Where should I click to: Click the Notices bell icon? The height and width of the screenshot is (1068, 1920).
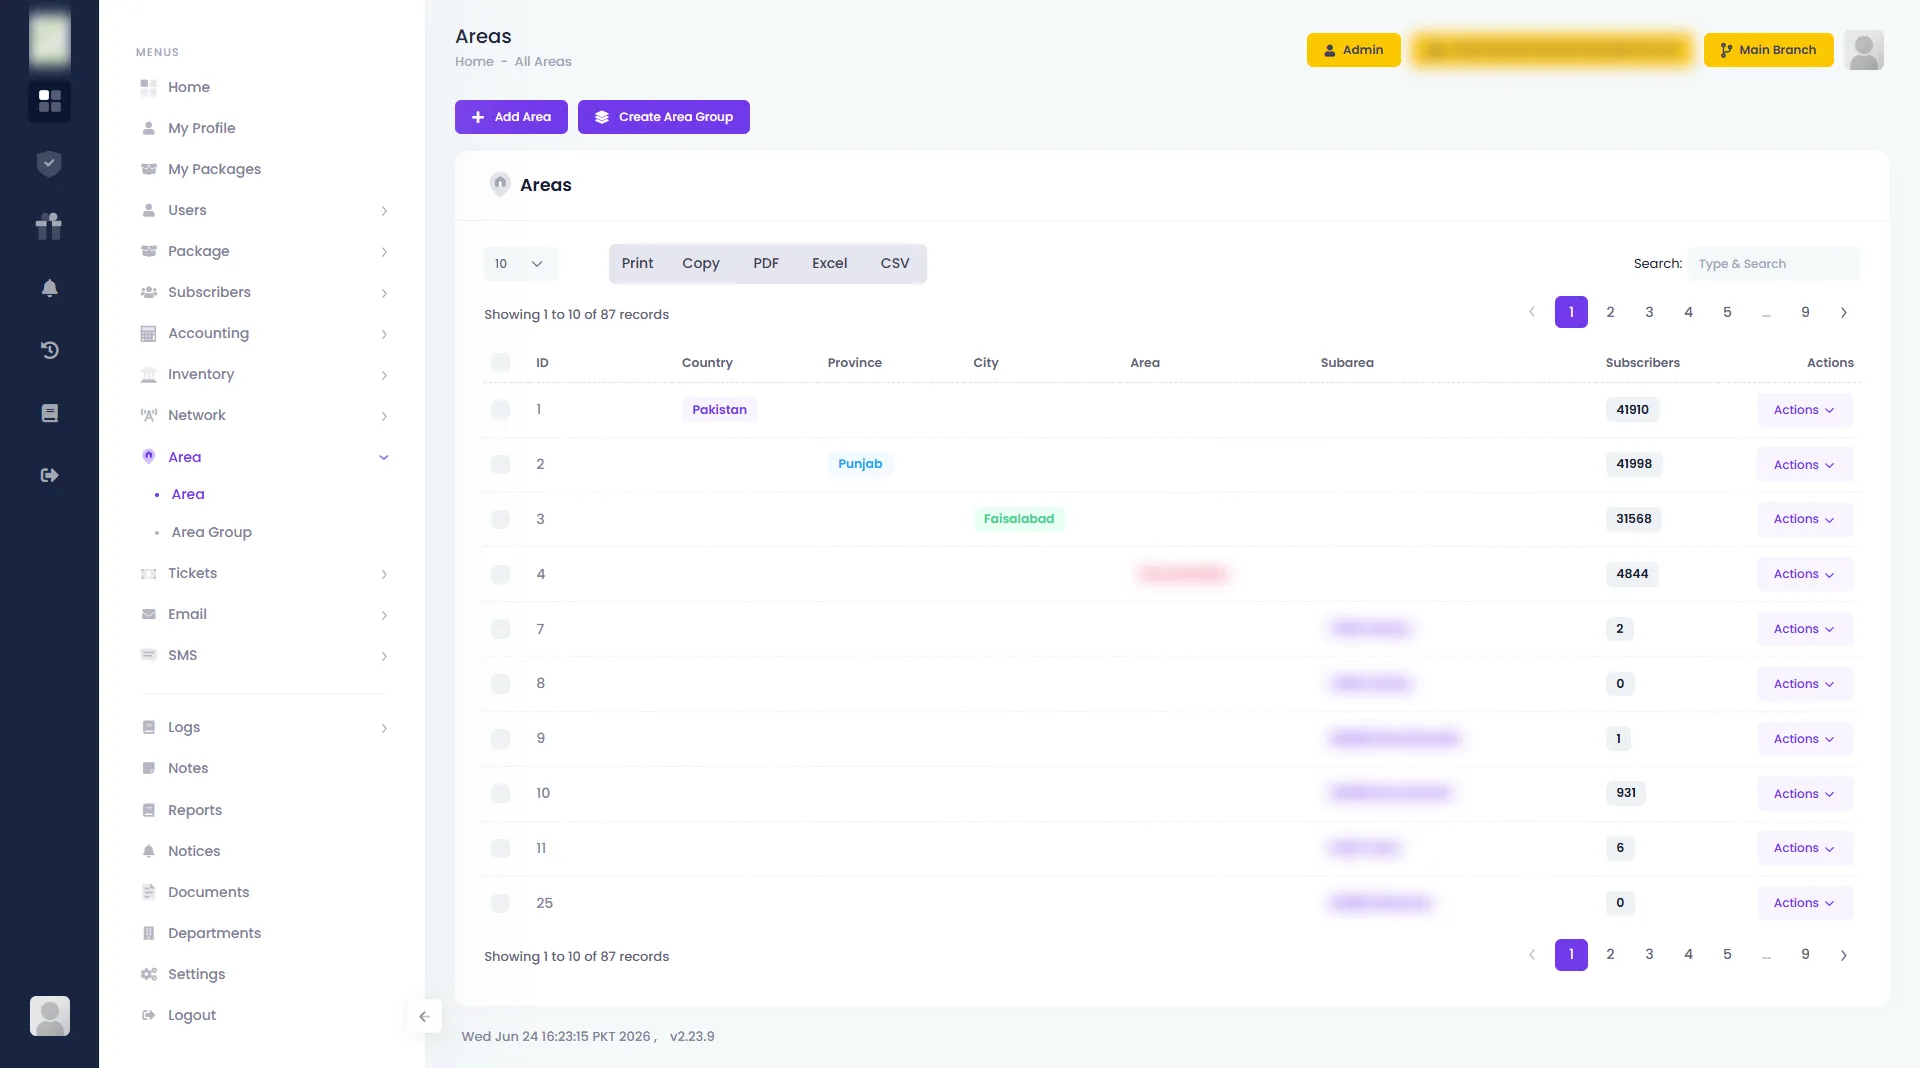click(148, 851)
